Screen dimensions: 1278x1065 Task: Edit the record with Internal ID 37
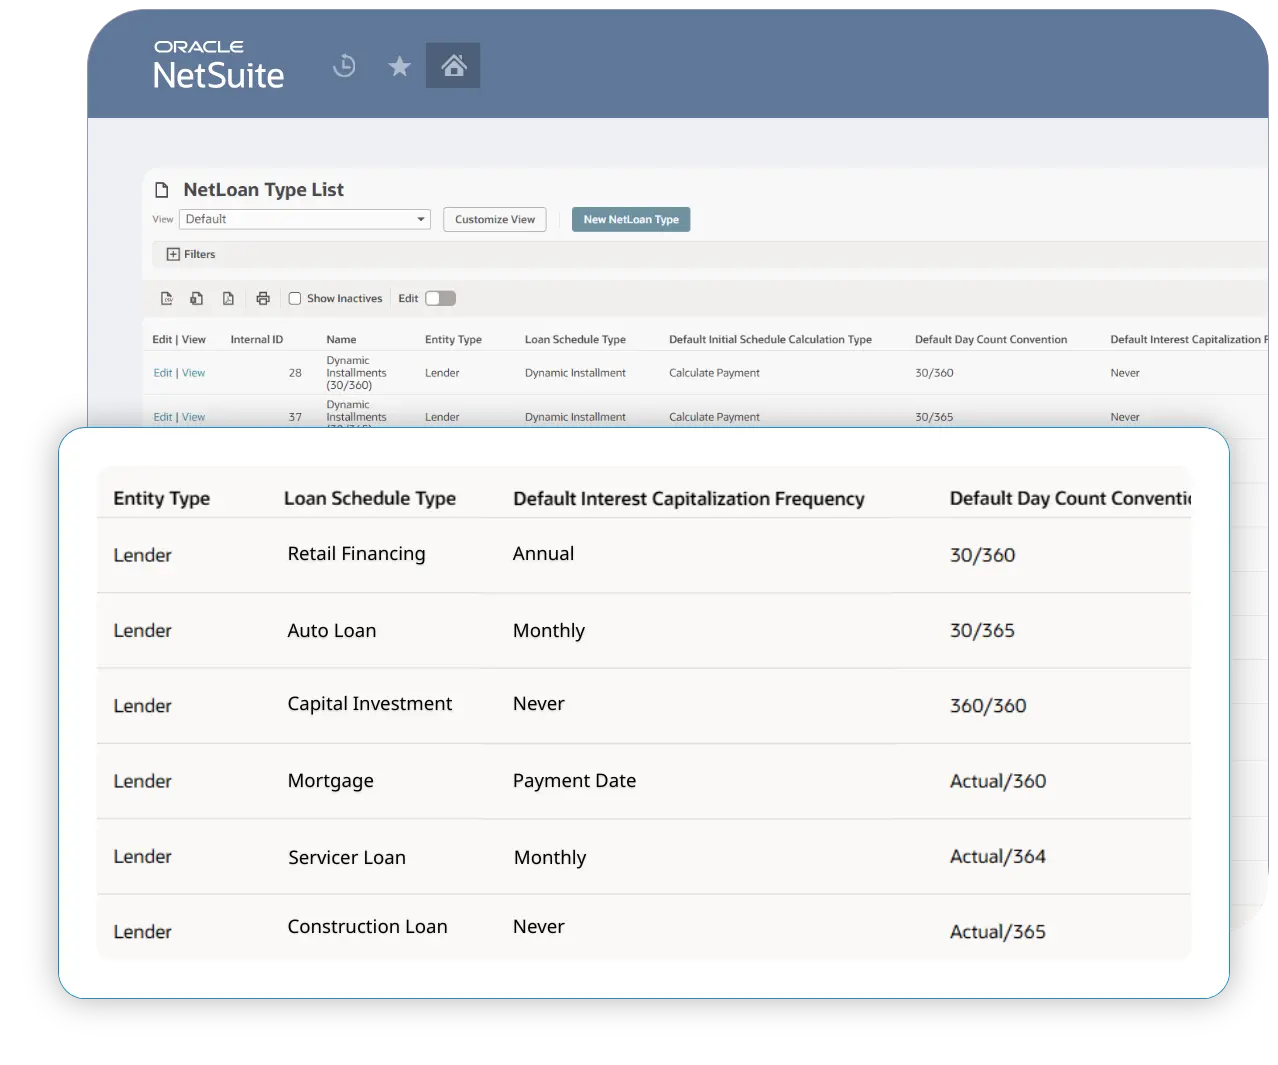click(x=162, y=417)
